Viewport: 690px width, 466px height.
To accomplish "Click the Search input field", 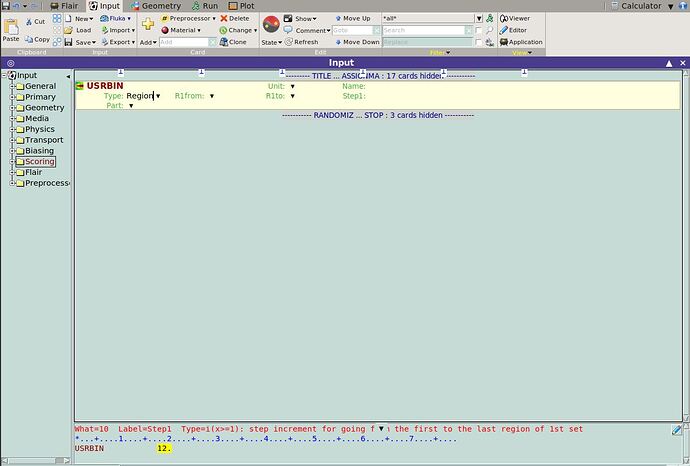I will click(424, 30).
